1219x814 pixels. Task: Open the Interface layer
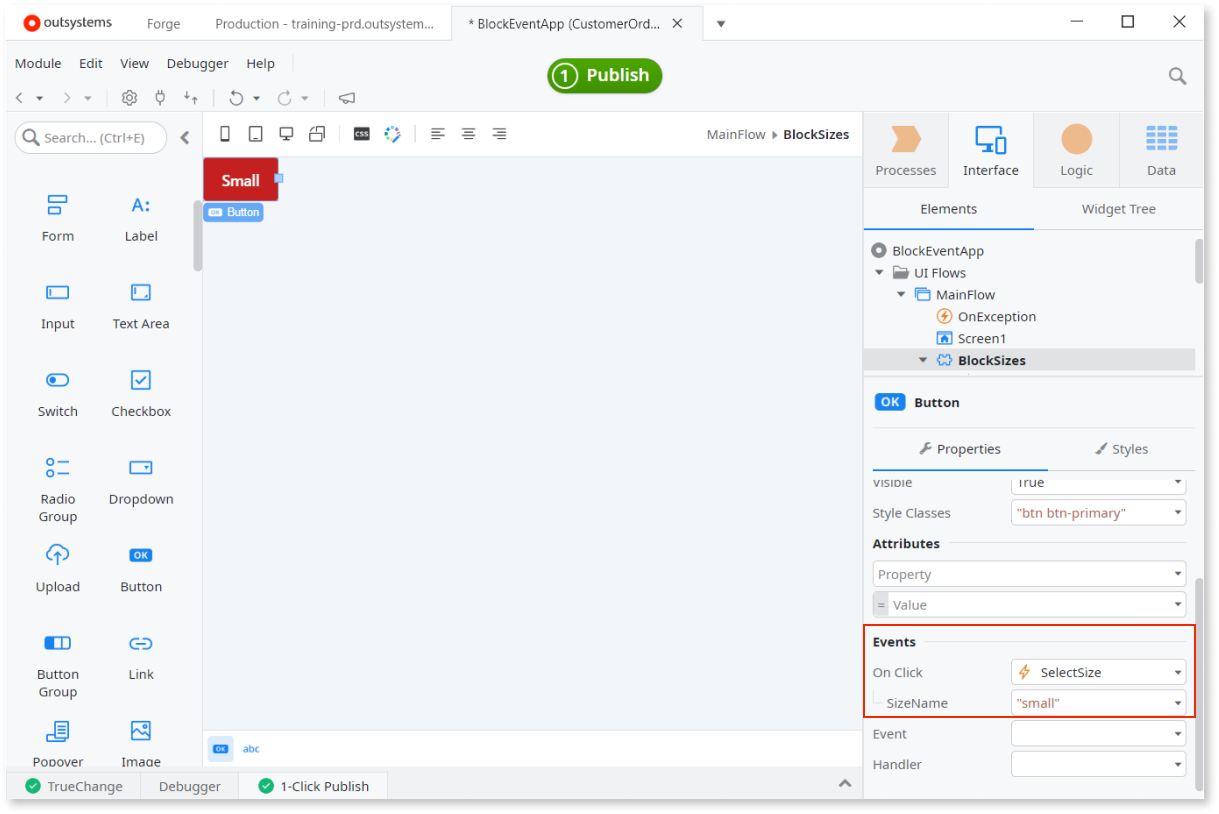click(x=990, y=151)
